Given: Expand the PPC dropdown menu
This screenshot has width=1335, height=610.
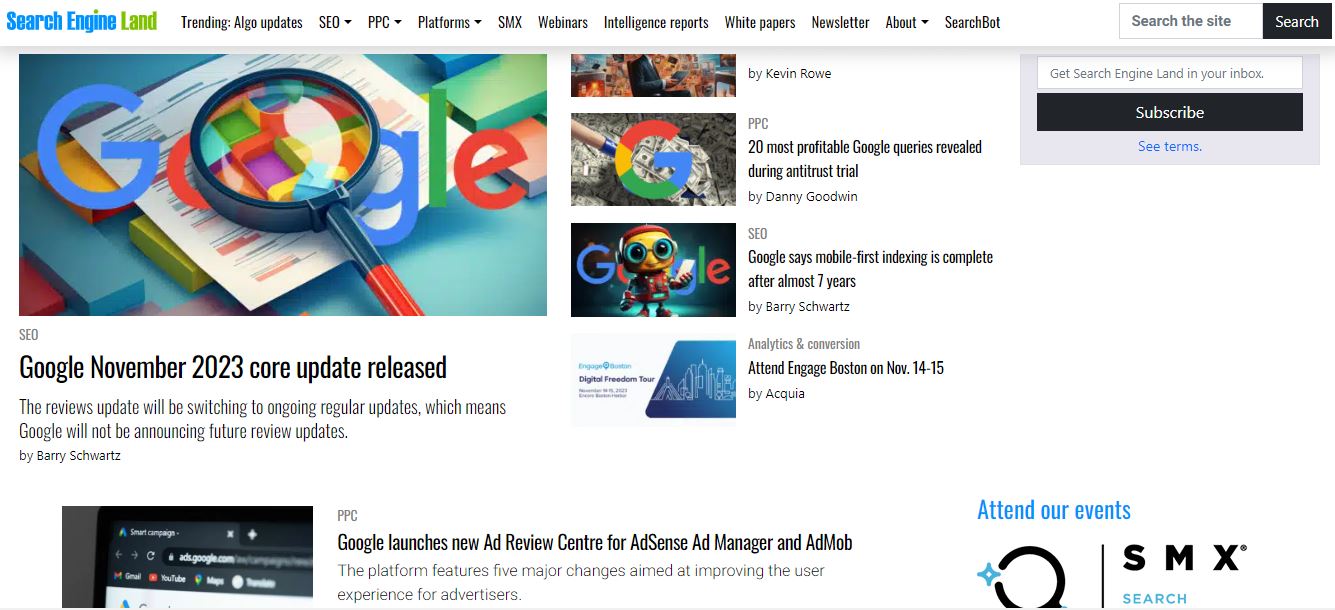Looking at the screenshot, I should (385, 22).
